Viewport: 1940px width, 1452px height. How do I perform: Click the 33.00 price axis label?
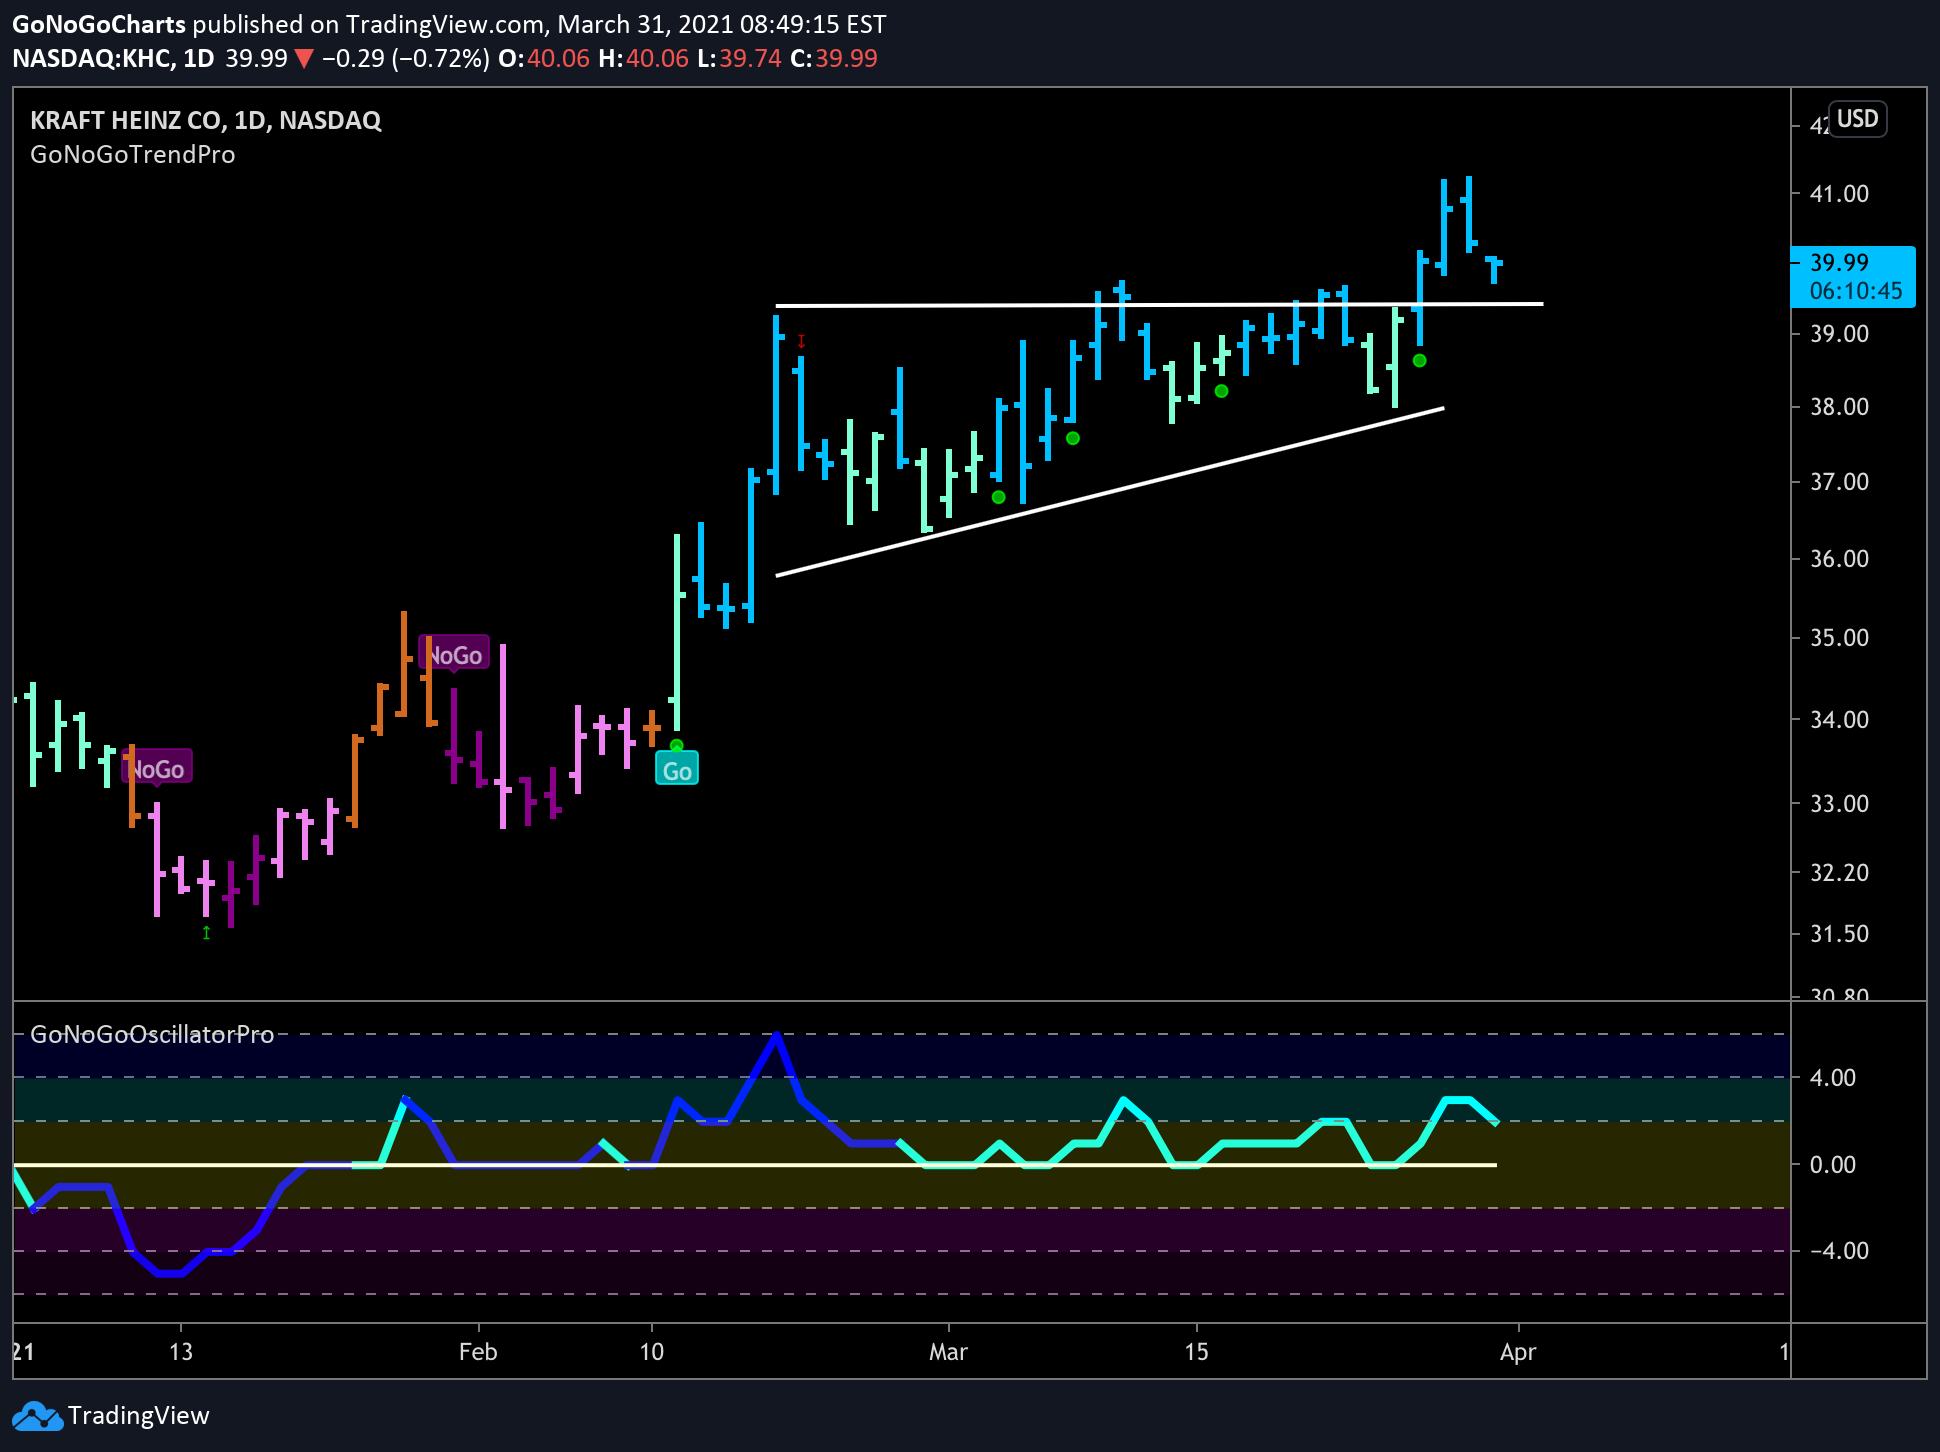click(x=1839, y=804)
